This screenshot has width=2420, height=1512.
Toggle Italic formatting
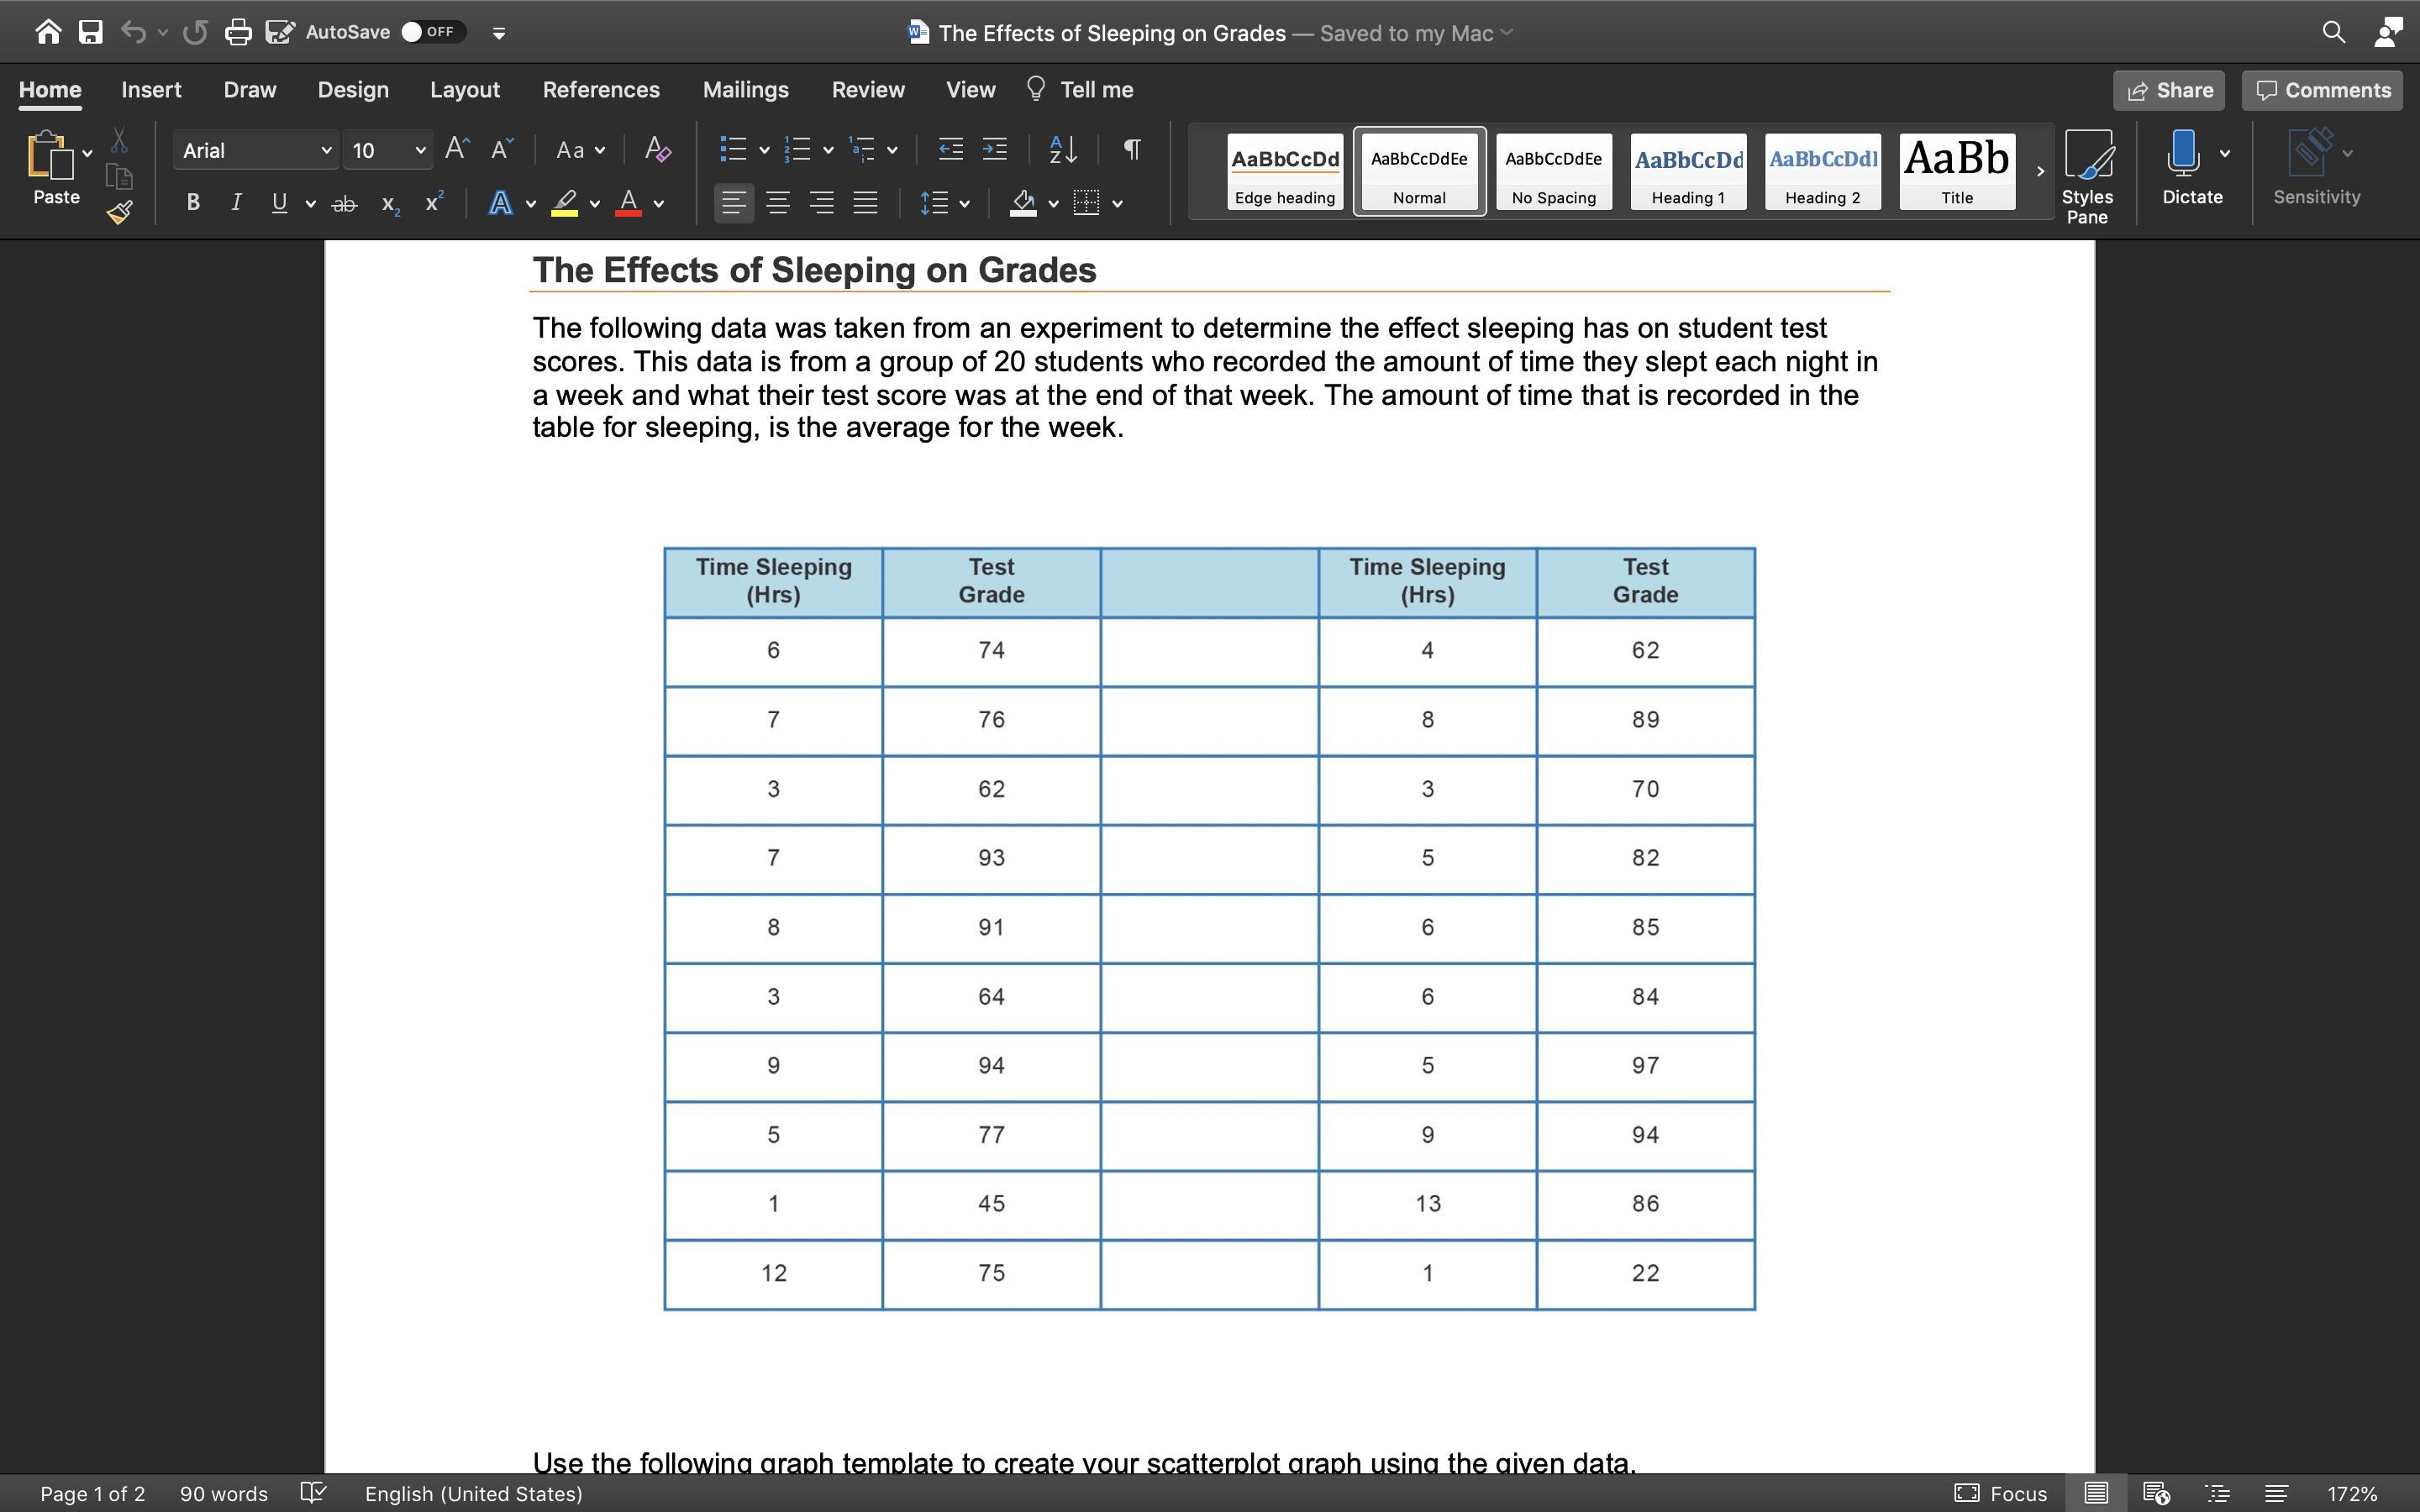[236, 203]
